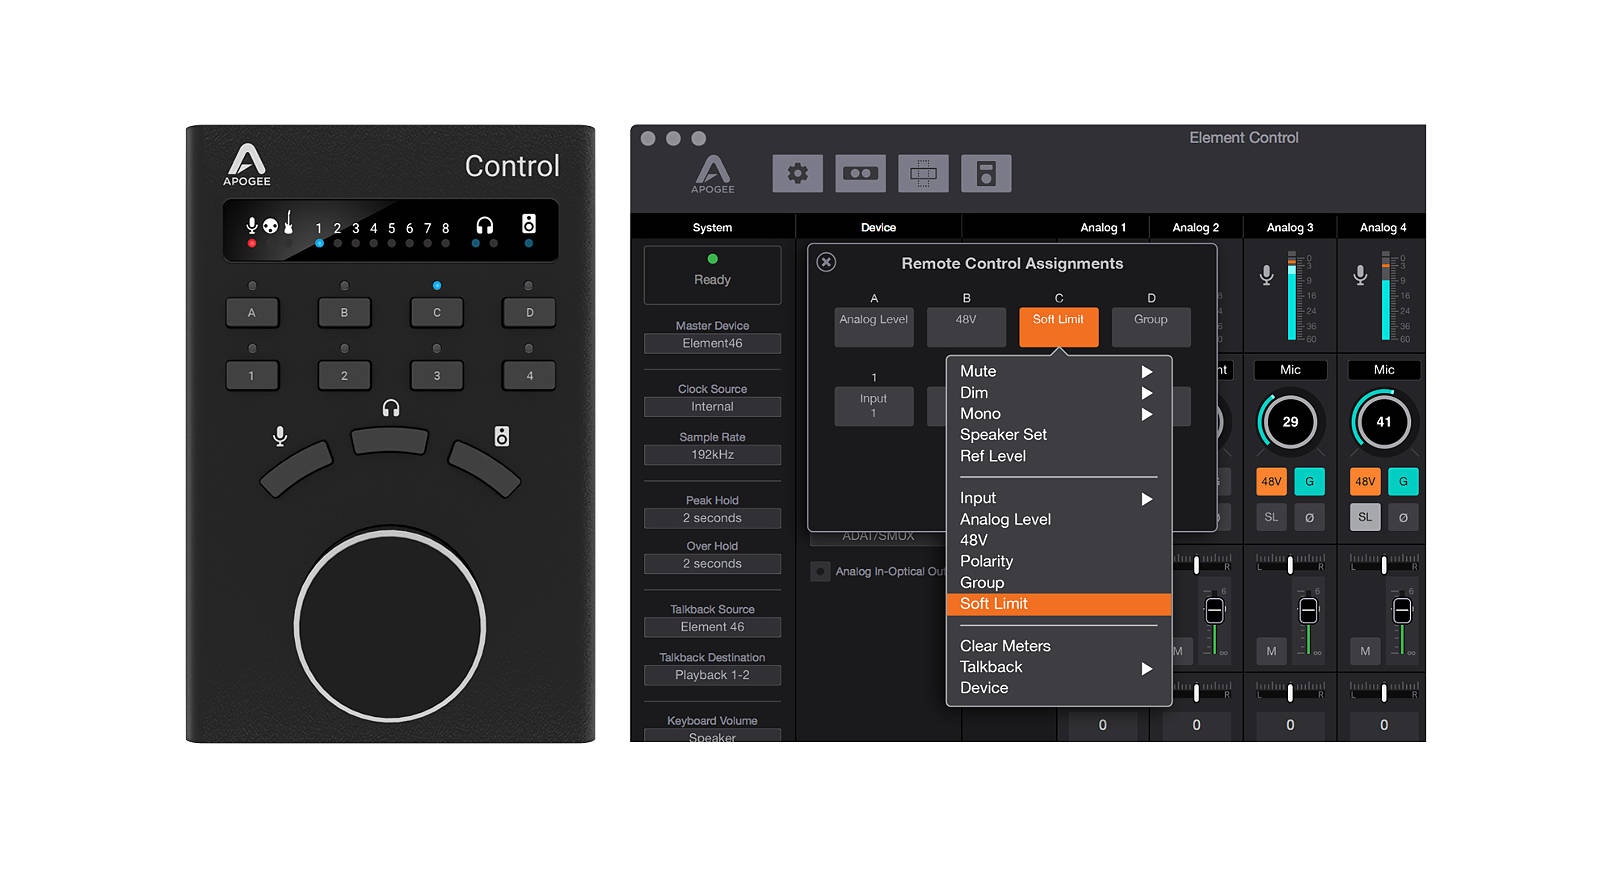Open the Peak Hold 2 seconds dropdown
Screen dimensions: 1600x873
[712, 518]
